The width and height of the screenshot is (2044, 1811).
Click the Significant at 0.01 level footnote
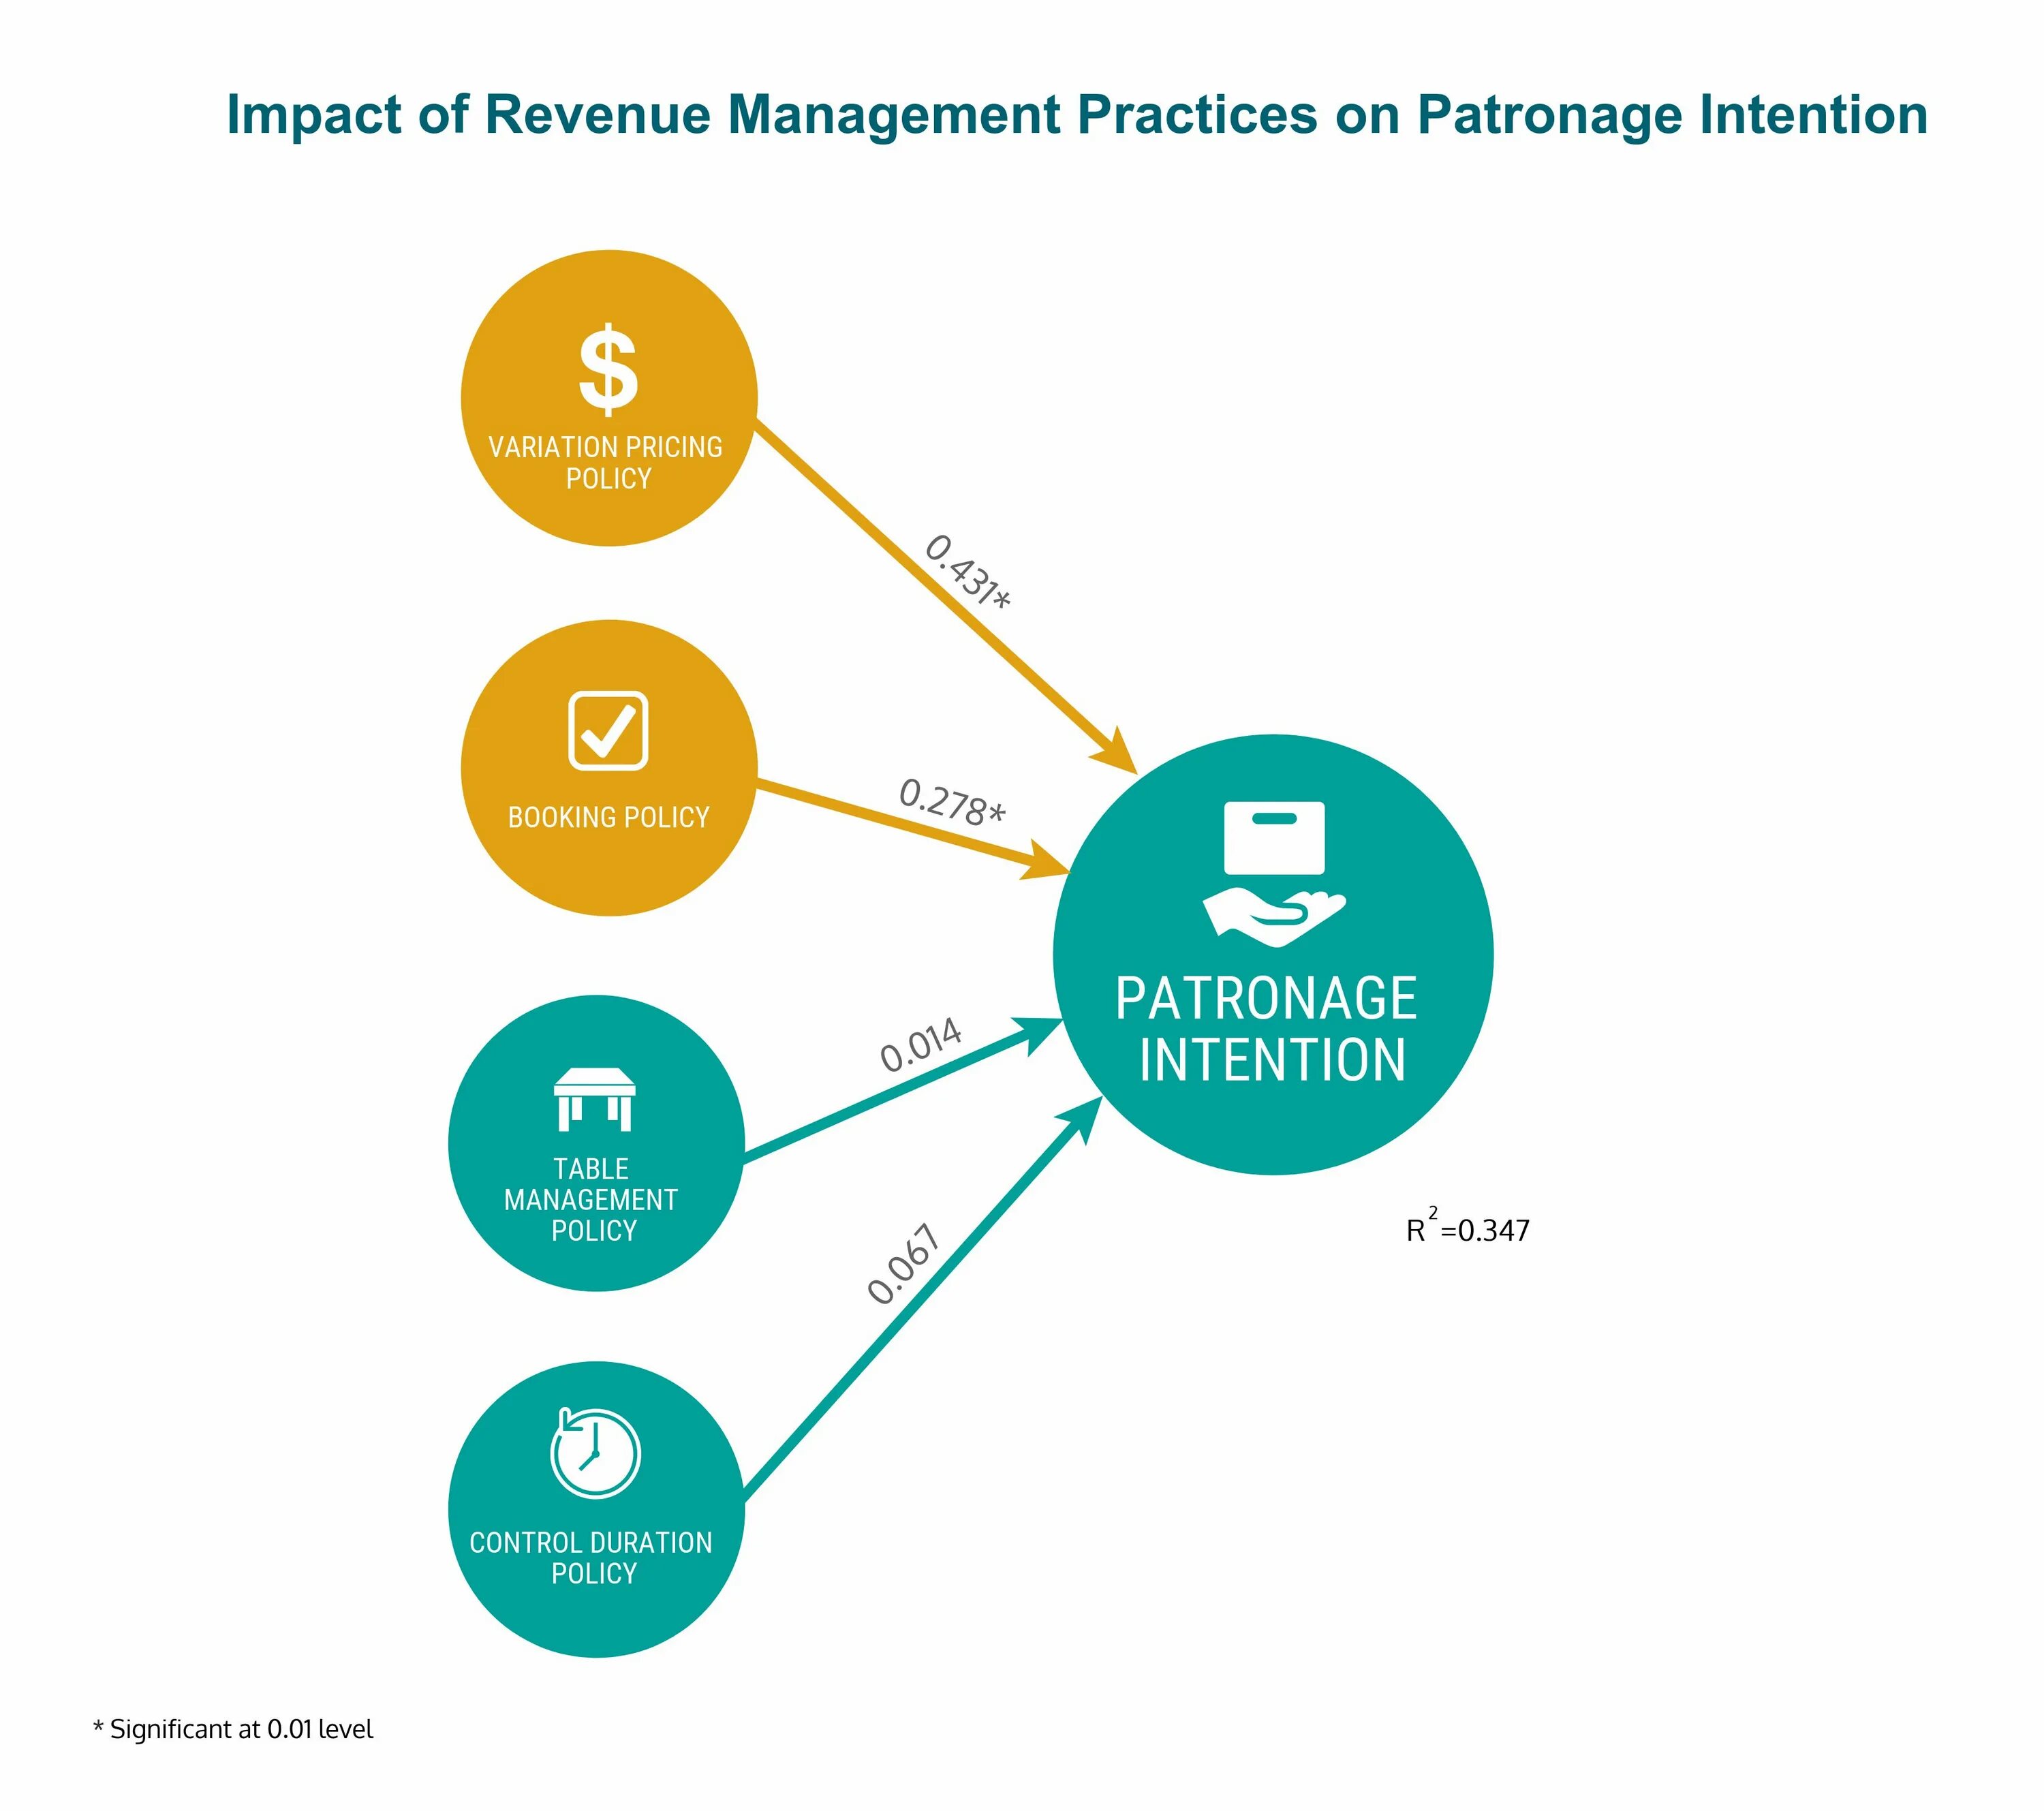click(233, 1729)
